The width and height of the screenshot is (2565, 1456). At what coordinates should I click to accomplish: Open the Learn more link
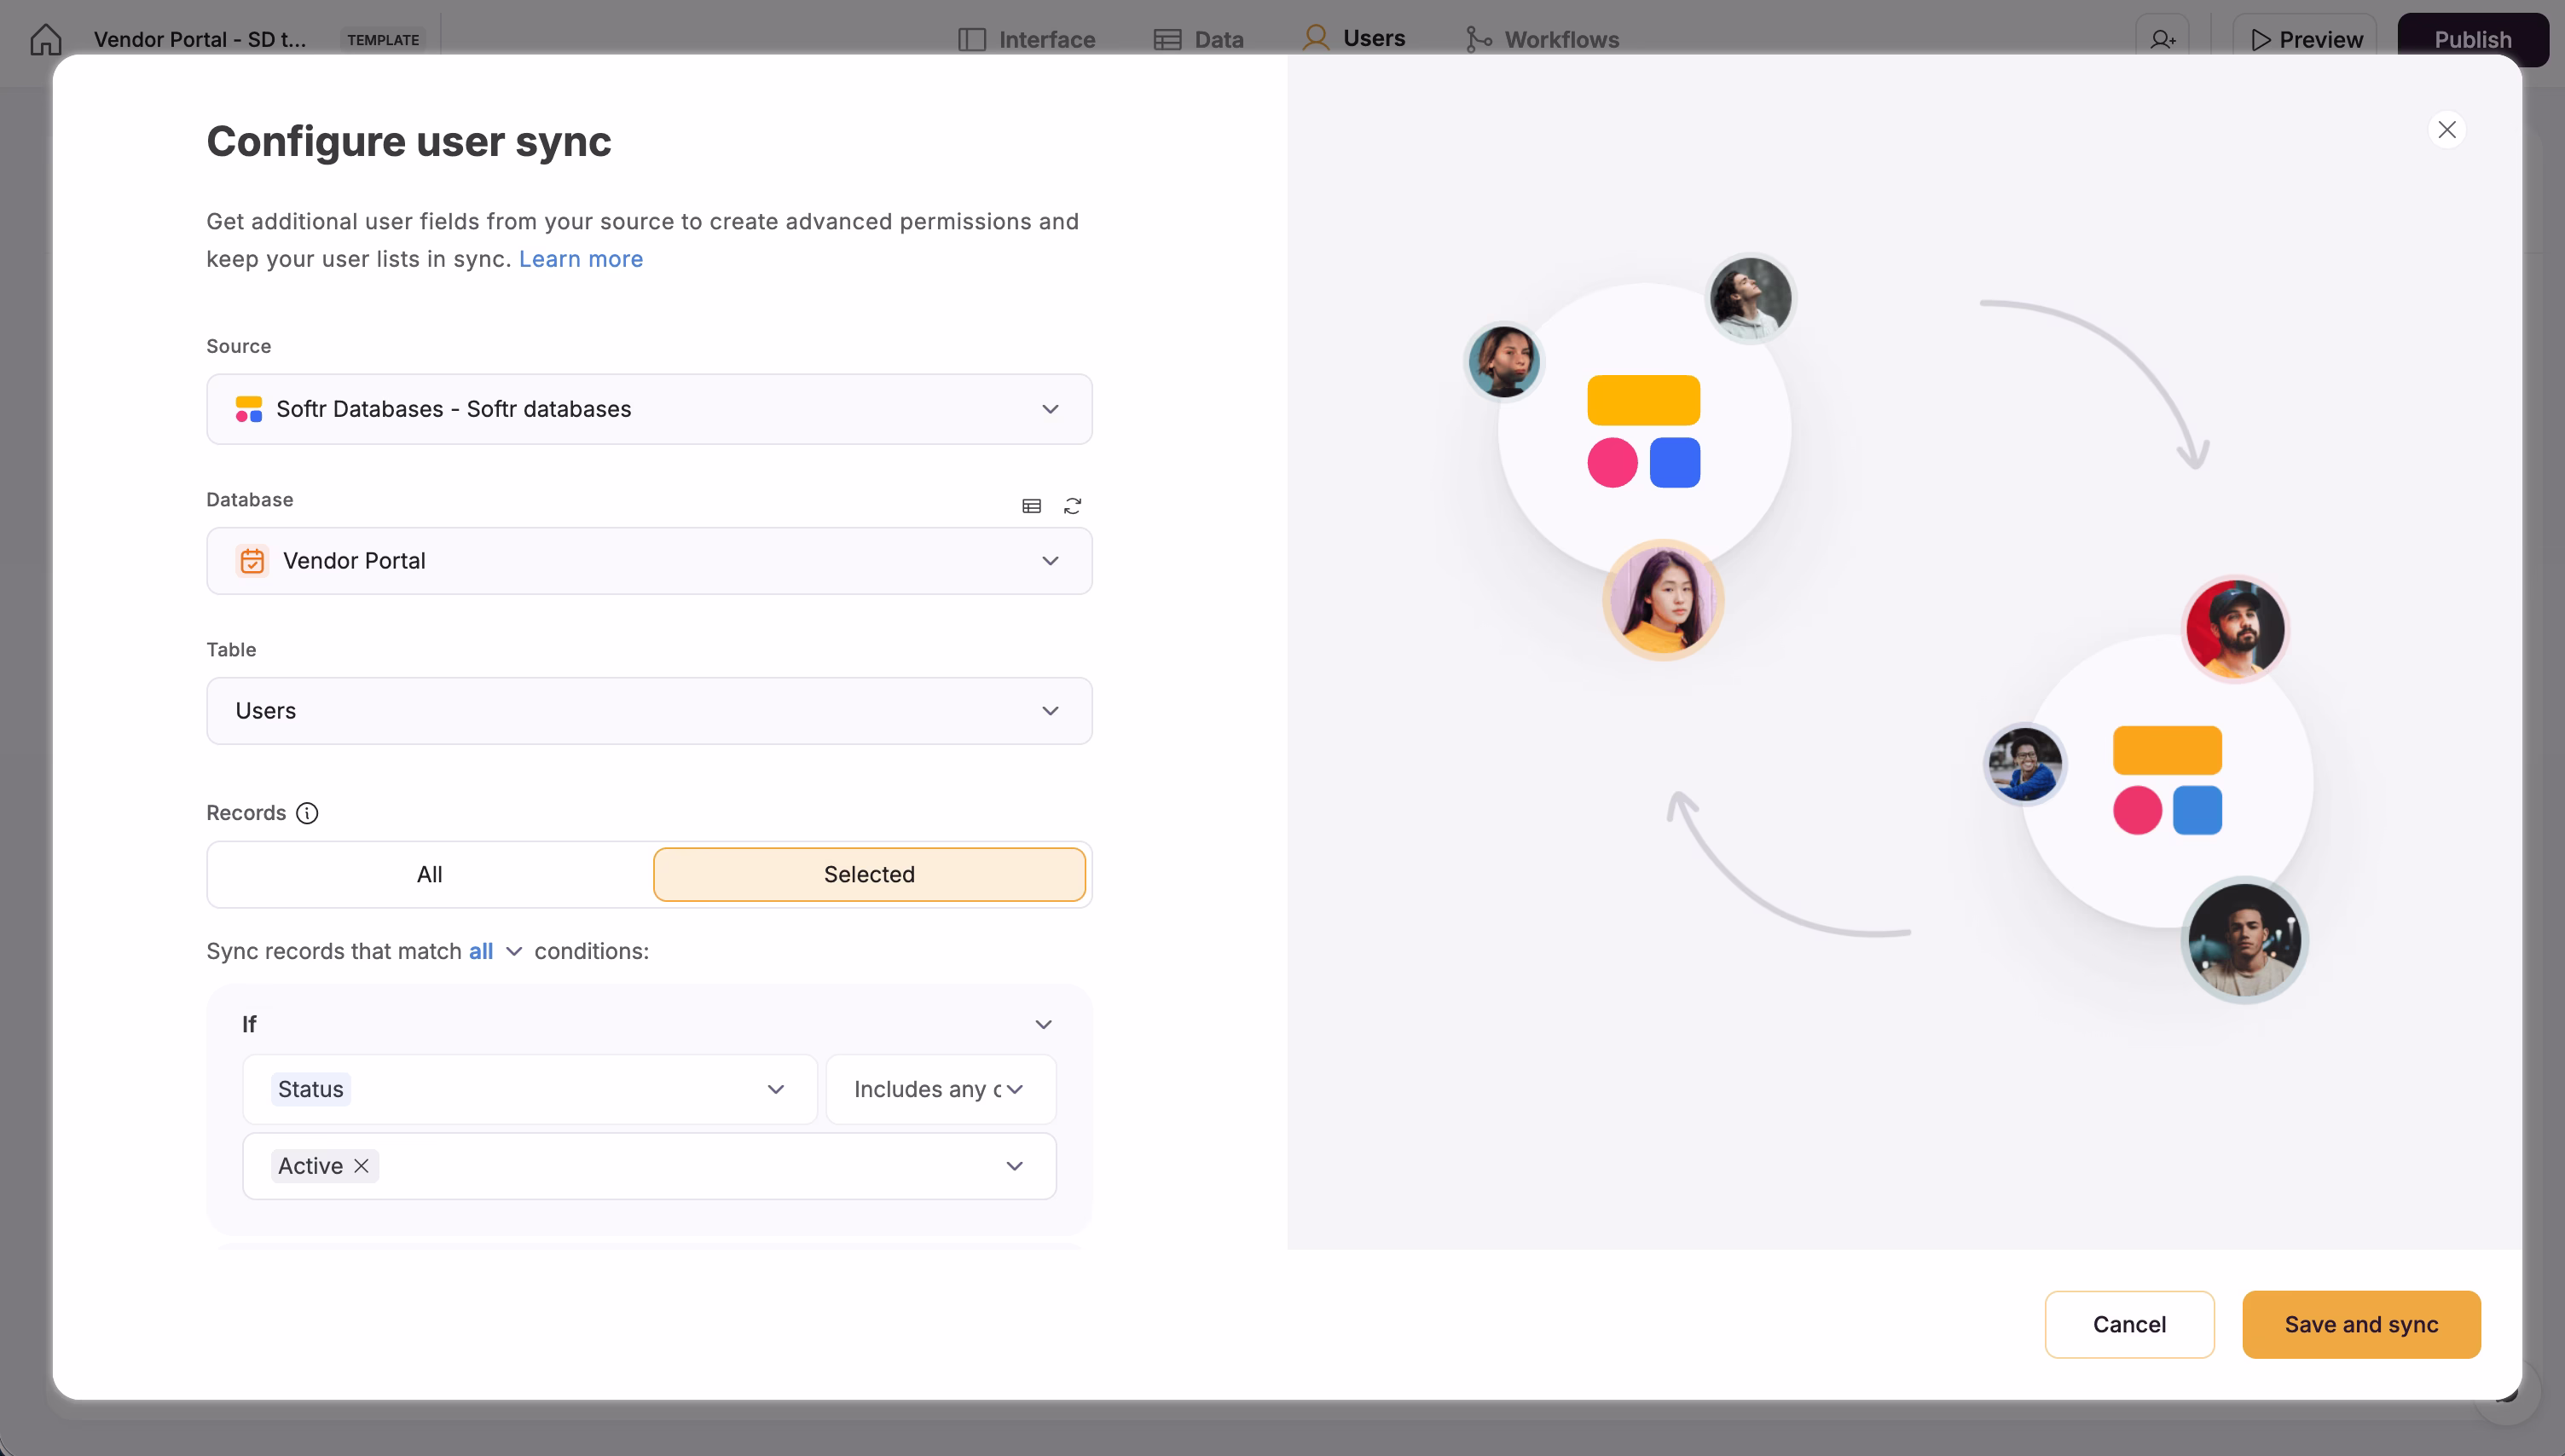[580, 259]
